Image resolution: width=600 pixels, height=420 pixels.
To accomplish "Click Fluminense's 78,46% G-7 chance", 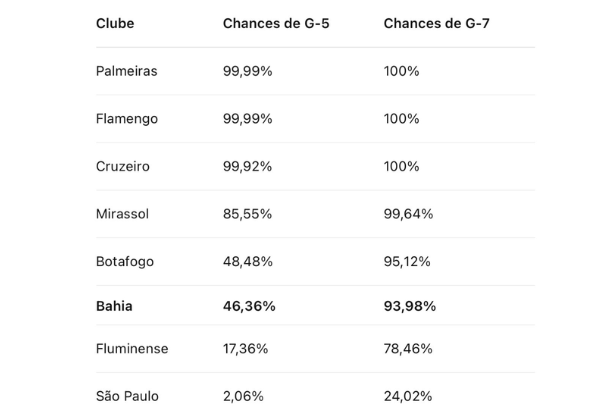I will click(x=408, y=349).
